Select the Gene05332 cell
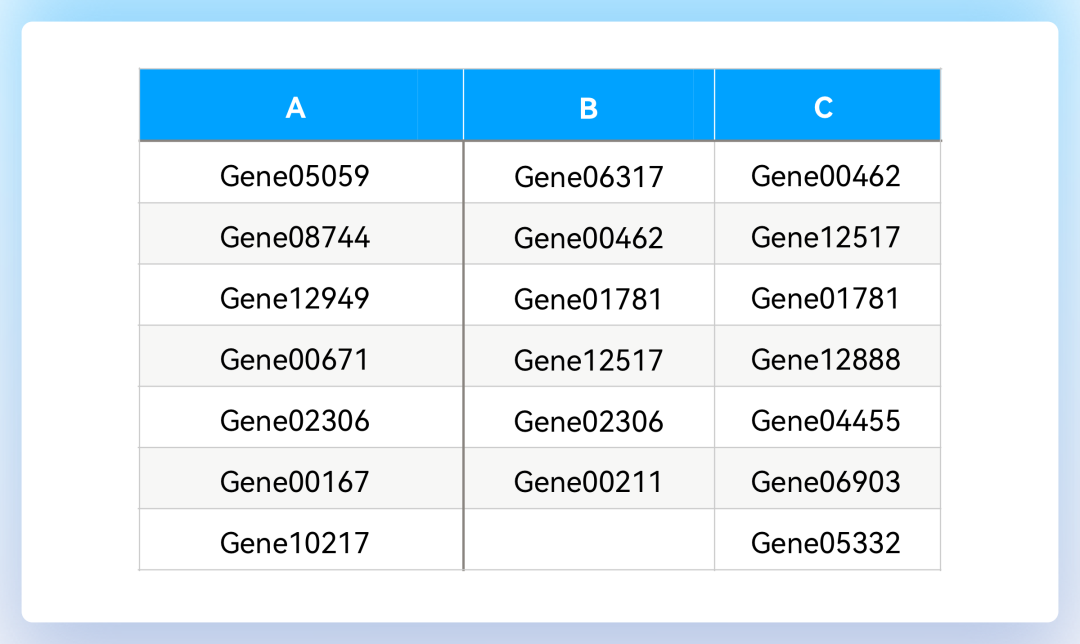This screenshot has height=644, width=1080. click(827, 540)
